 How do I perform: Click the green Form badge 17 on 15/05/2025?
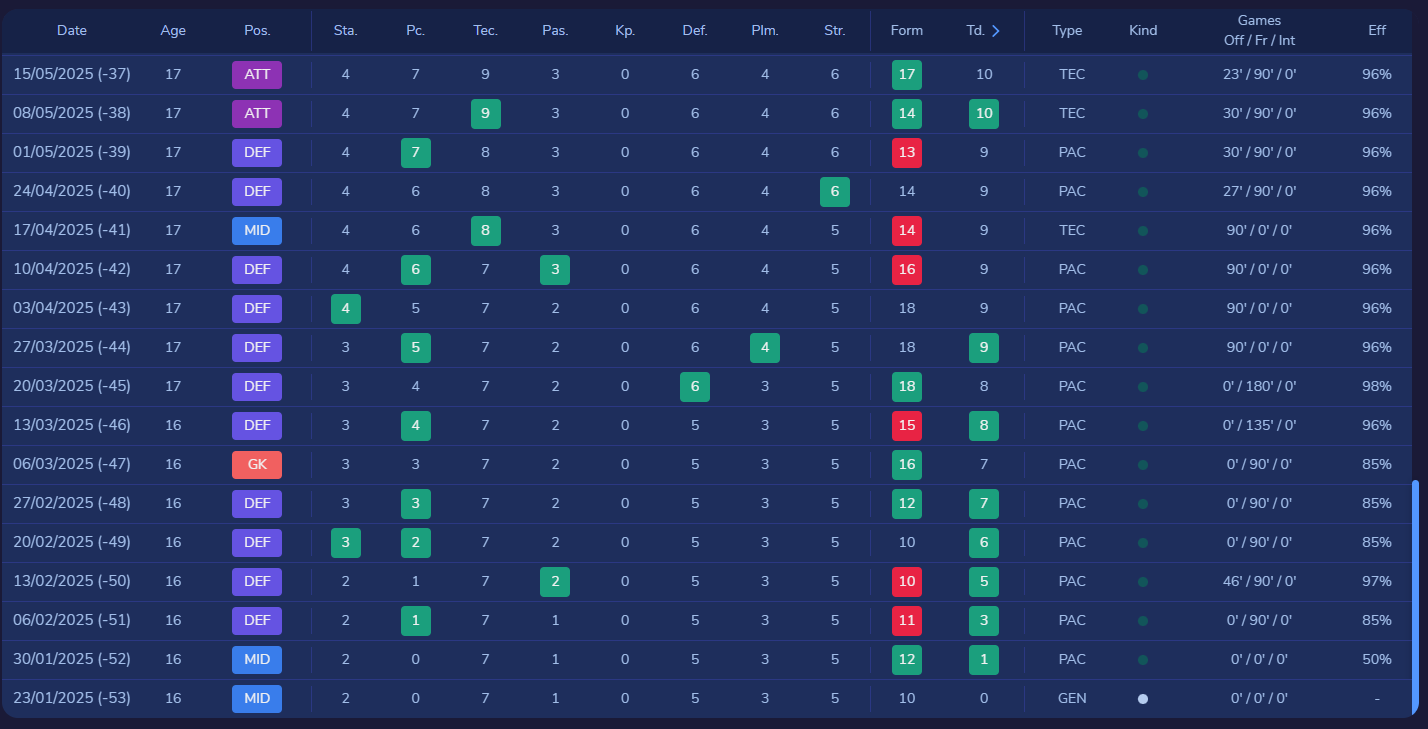906,75
